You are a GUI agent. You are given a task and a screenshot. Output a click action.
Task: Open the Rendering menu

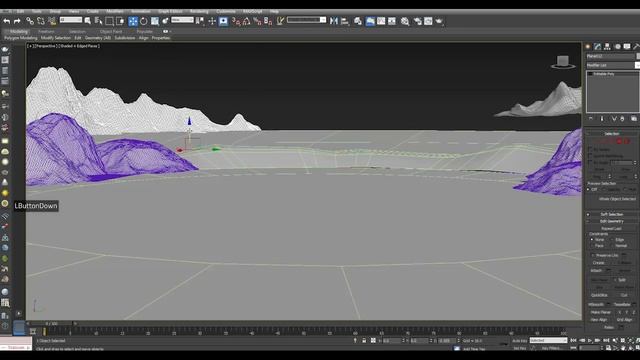click(x=199, y=11)
